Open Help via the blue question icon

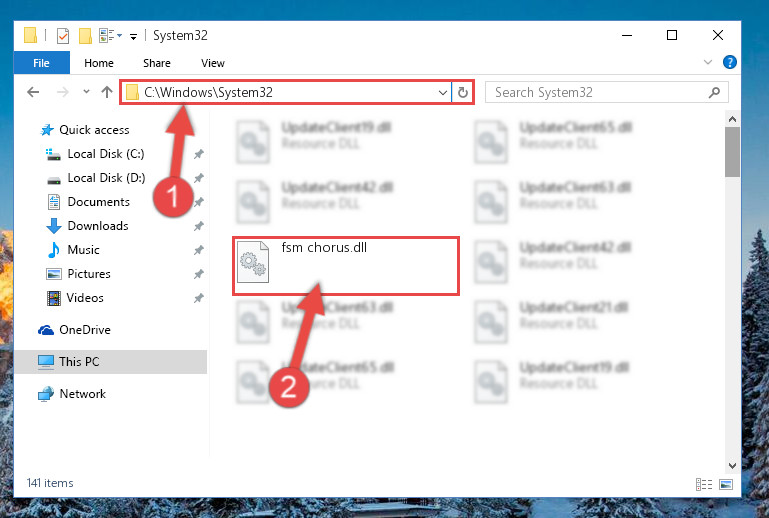point(729,62)
